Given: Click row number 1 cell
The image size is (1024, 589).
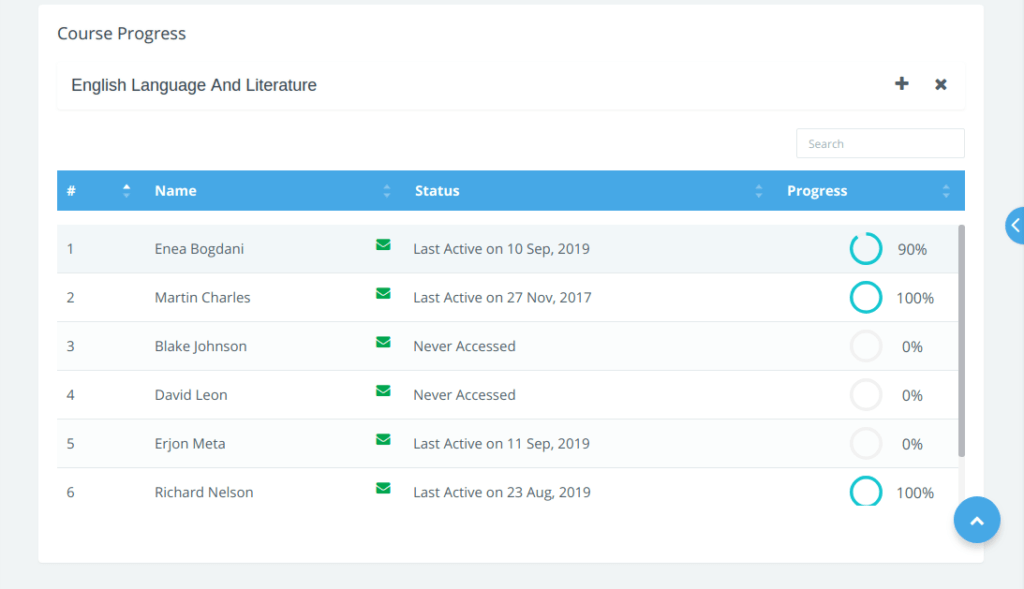Looking at the screenshot, I should [x=70, y=249].
